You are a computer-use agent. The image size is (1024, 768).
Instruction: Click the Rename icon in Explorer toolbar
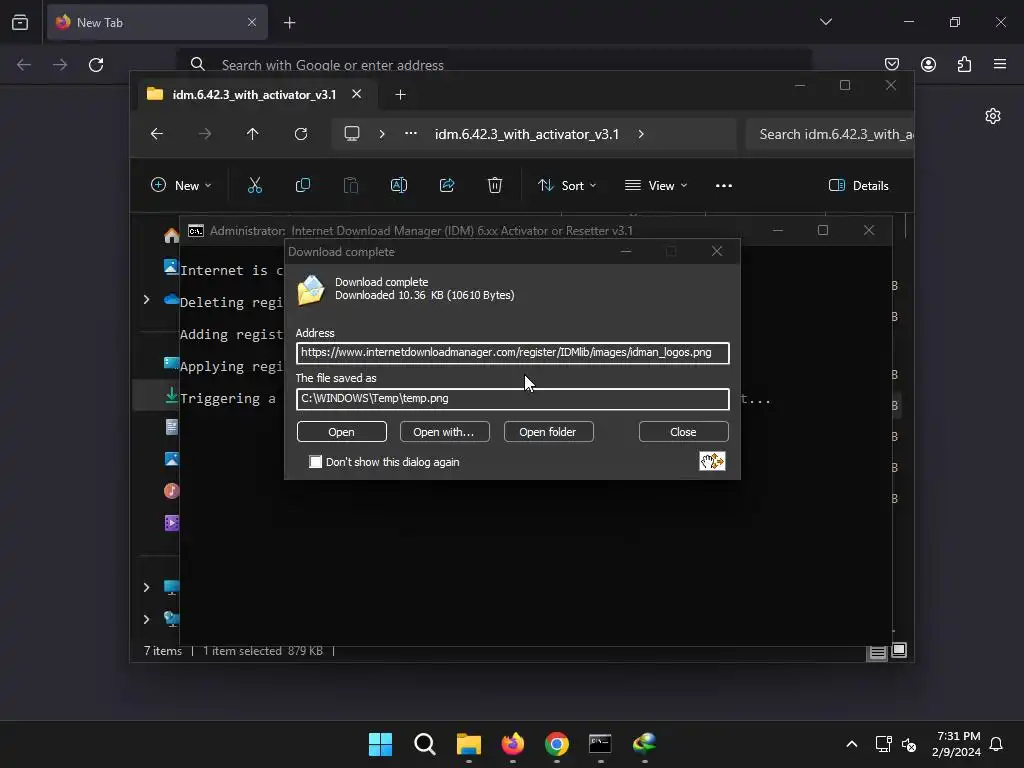tap(398, 185)
